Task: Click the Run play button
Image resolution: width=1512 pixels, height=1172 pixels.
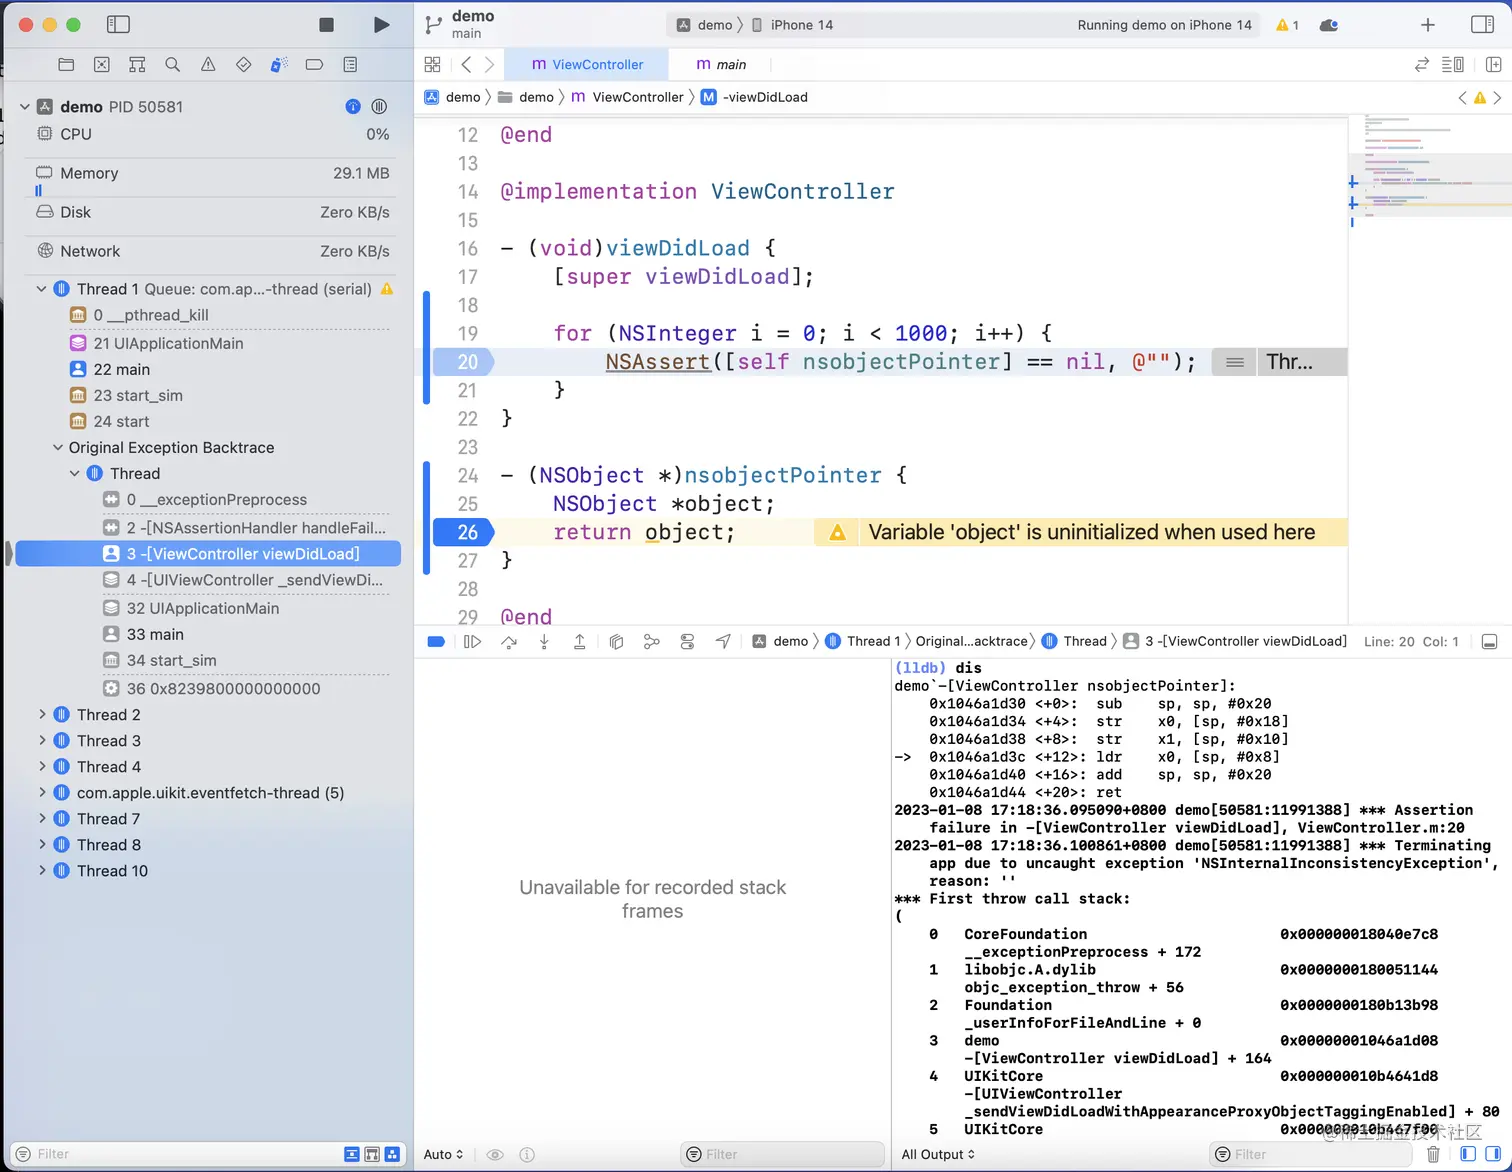Action: pos(381,25)
